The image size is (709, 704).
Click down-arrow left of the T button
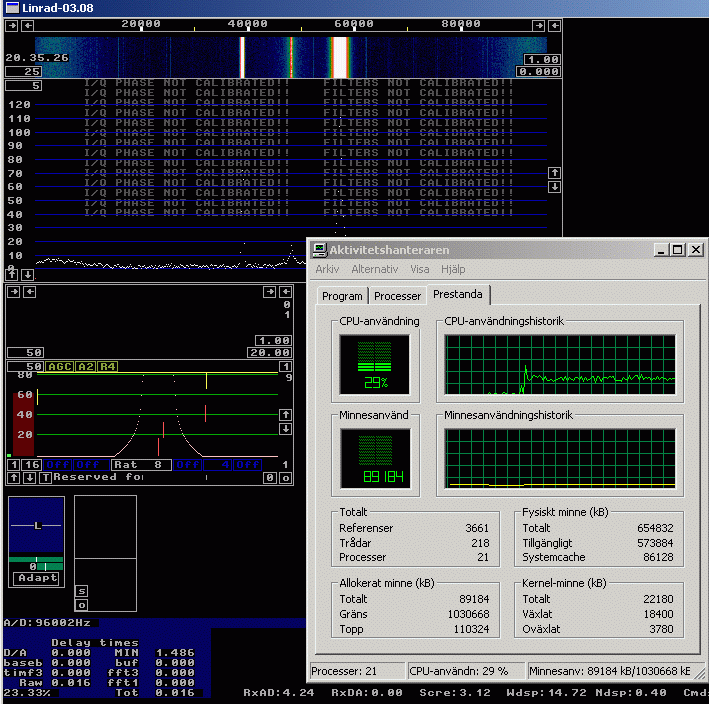(x=29, y=477)
